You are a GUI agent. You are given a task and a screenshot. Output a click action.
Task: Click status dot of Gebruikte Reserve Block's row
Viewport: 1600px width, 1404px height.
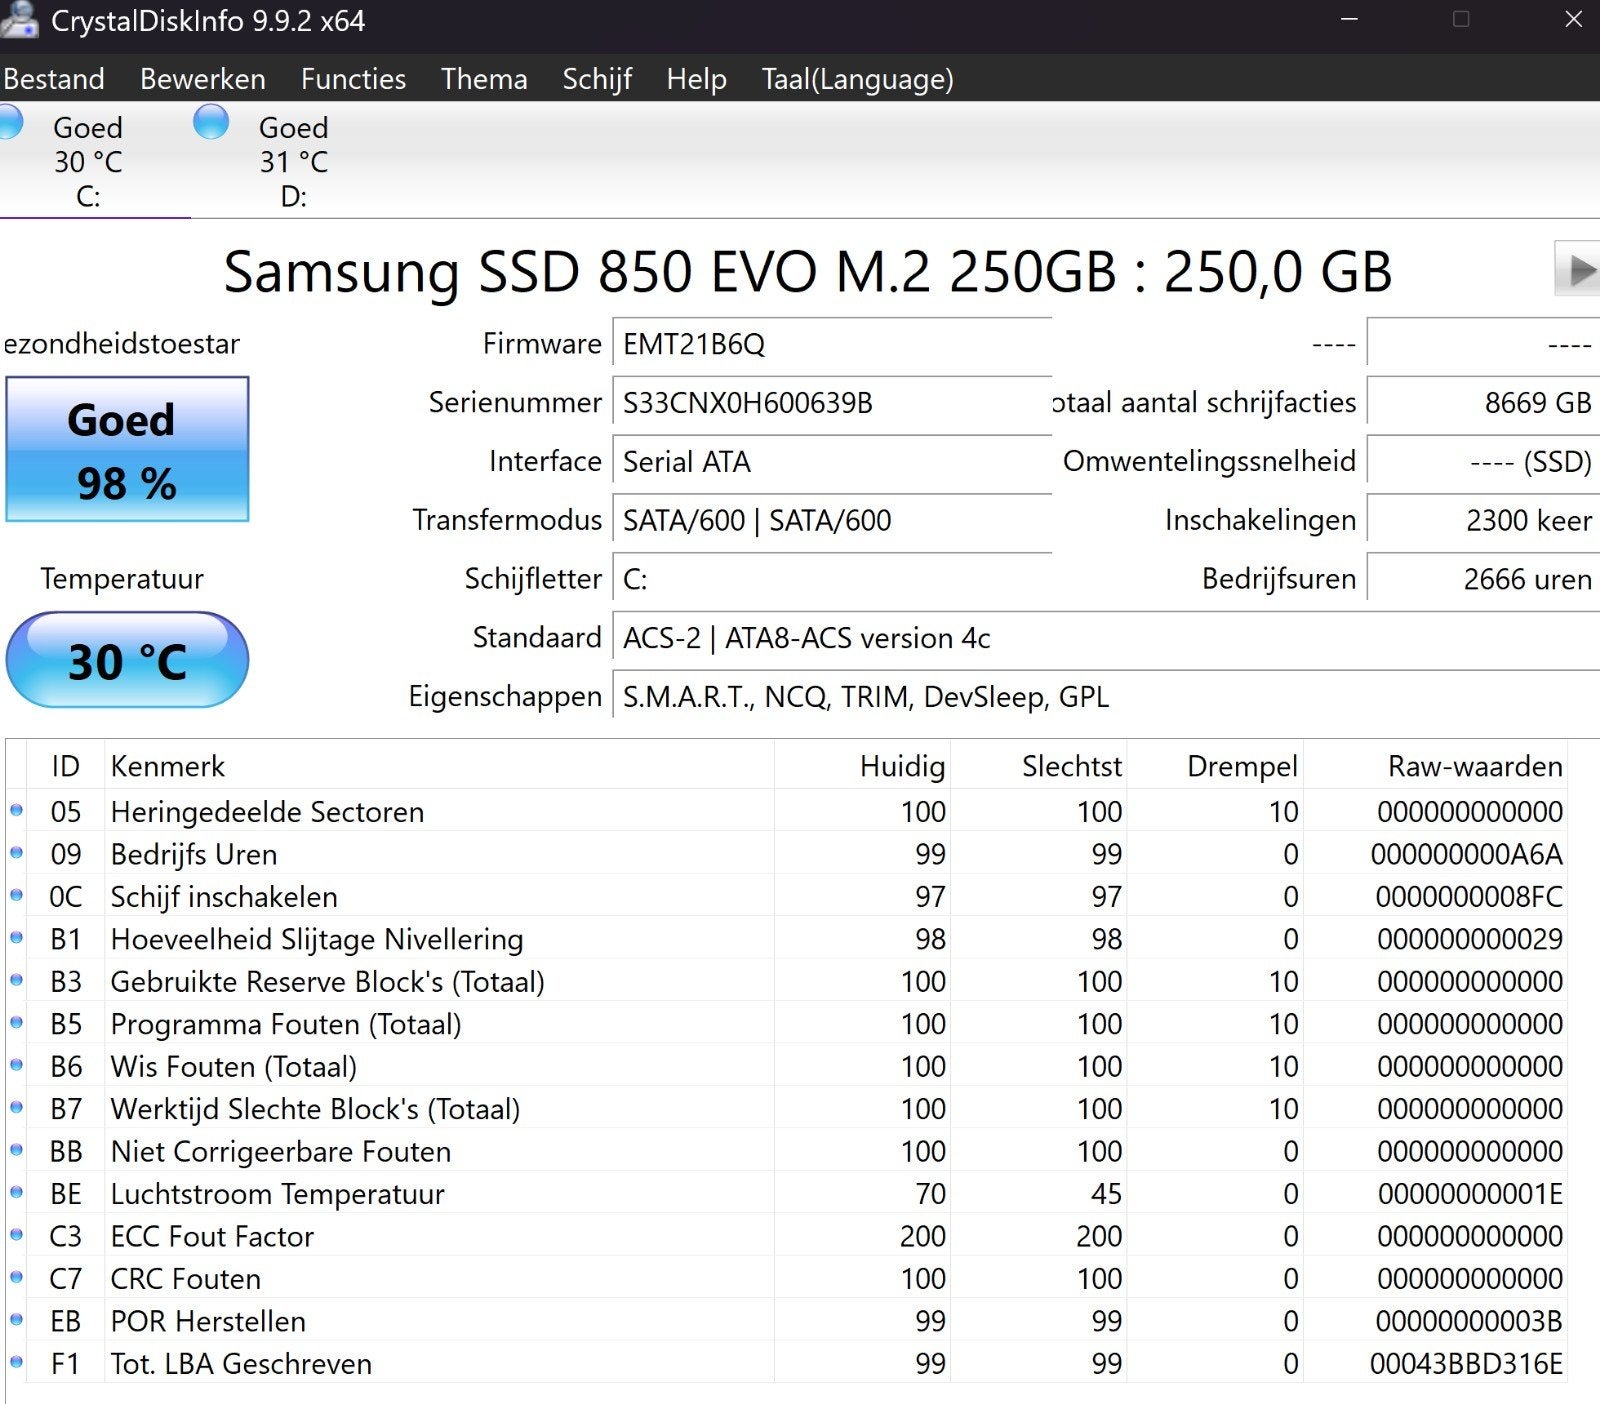16,980
